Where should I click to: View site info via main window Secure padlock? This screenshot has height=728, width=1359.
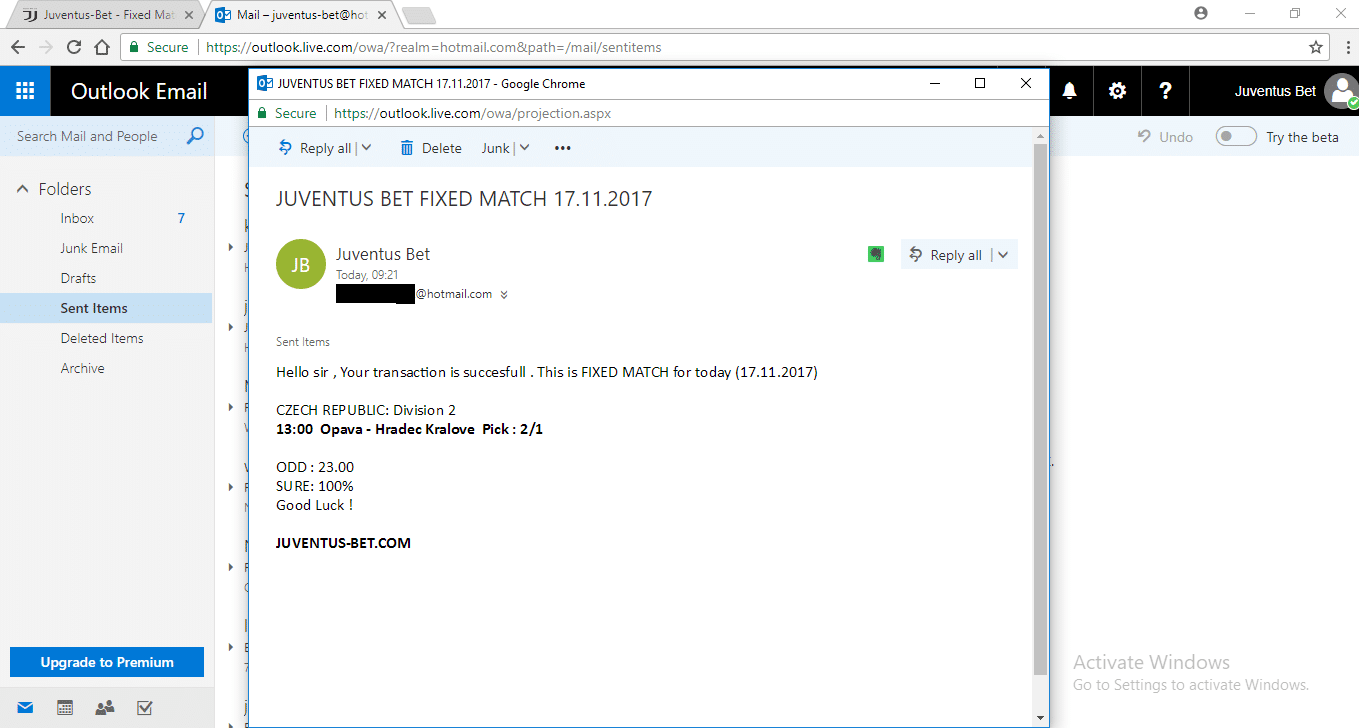pos(135,47)
